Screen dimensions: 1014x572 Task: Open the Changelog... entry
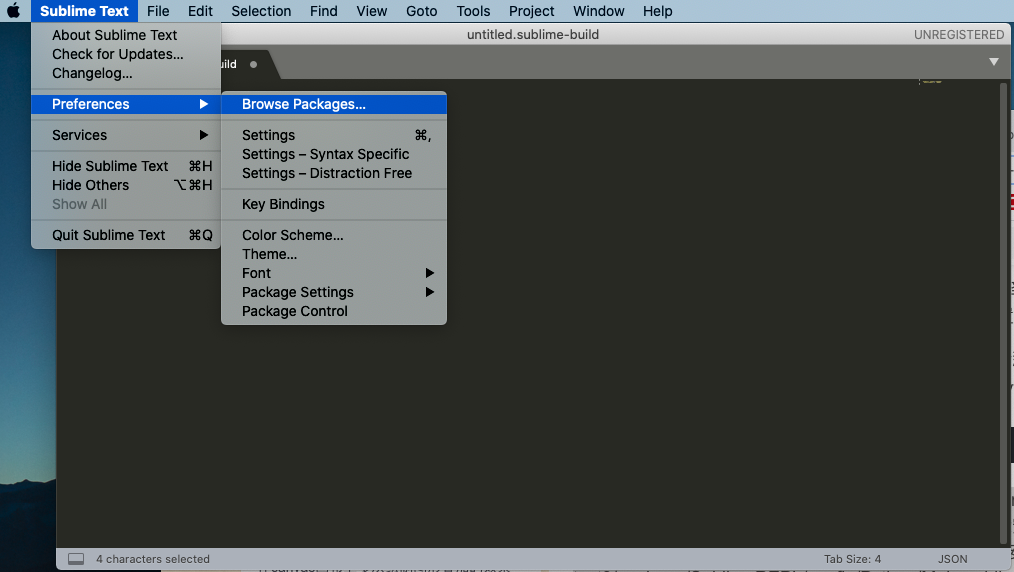click(x=126, y=73)
